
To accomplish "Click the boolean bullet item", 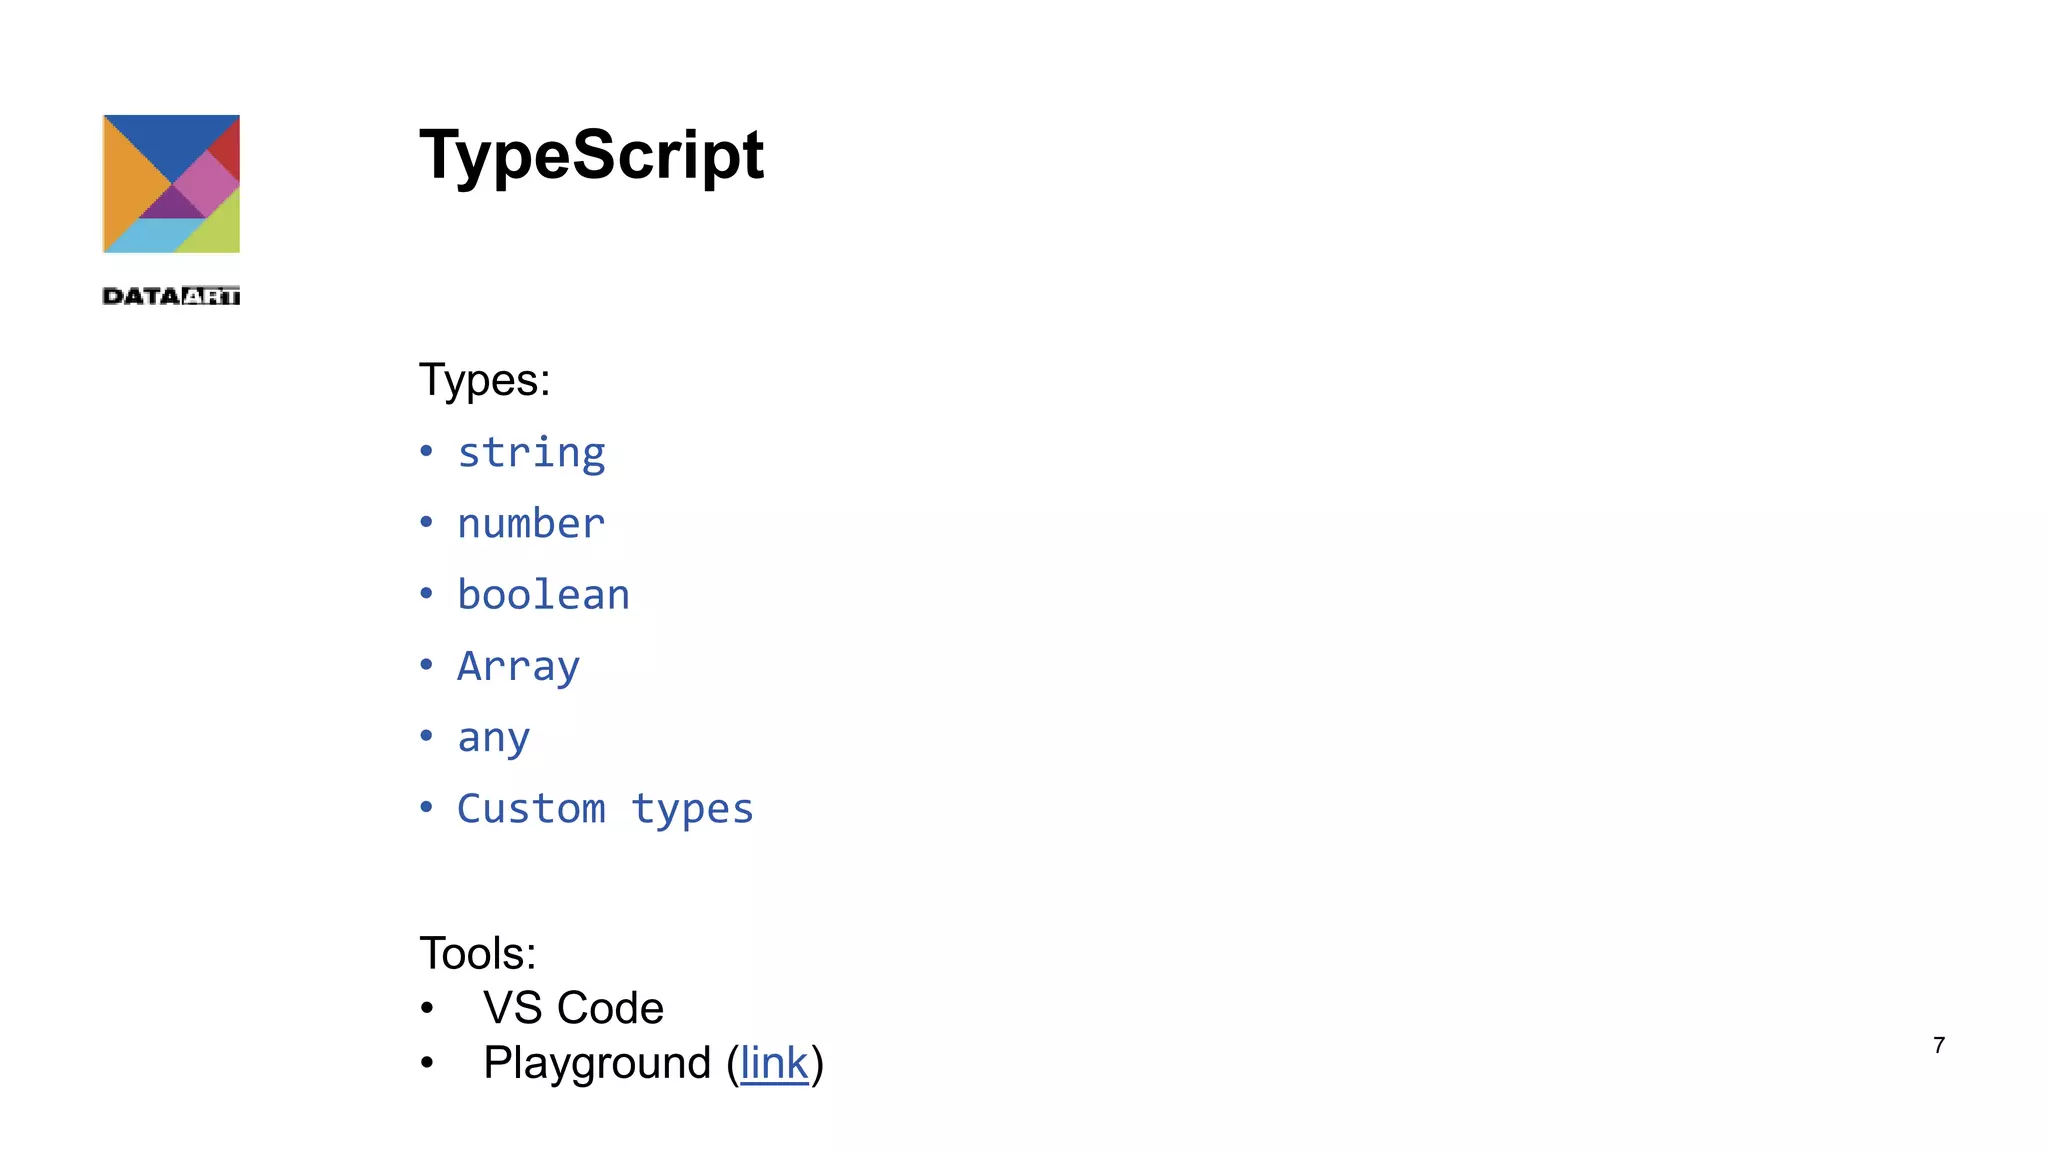I will point(543,595).
